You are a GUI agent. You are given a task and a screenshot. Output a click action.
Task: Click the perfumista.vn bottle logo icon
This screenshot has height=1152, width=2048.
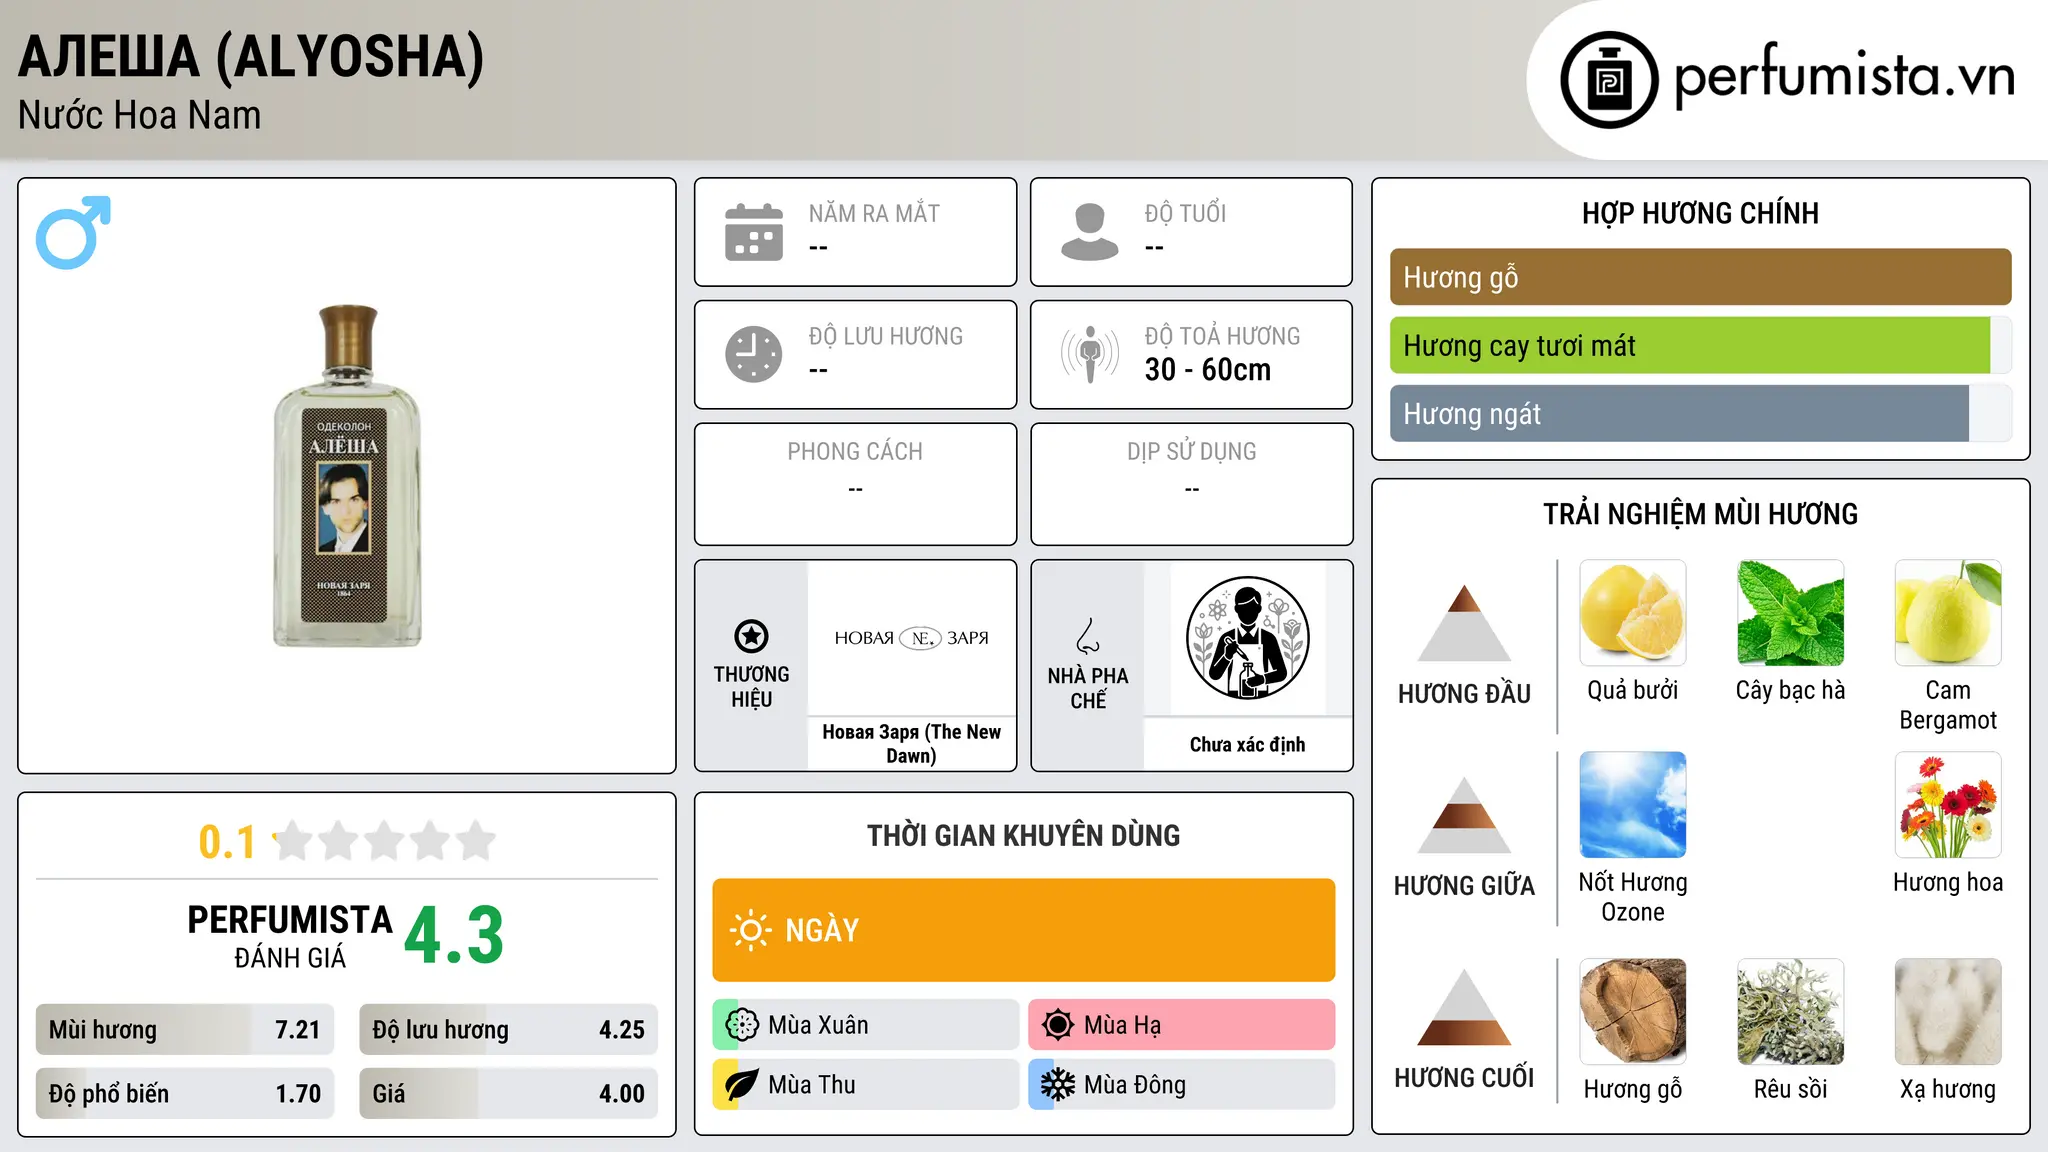(x=1609, y=80)
